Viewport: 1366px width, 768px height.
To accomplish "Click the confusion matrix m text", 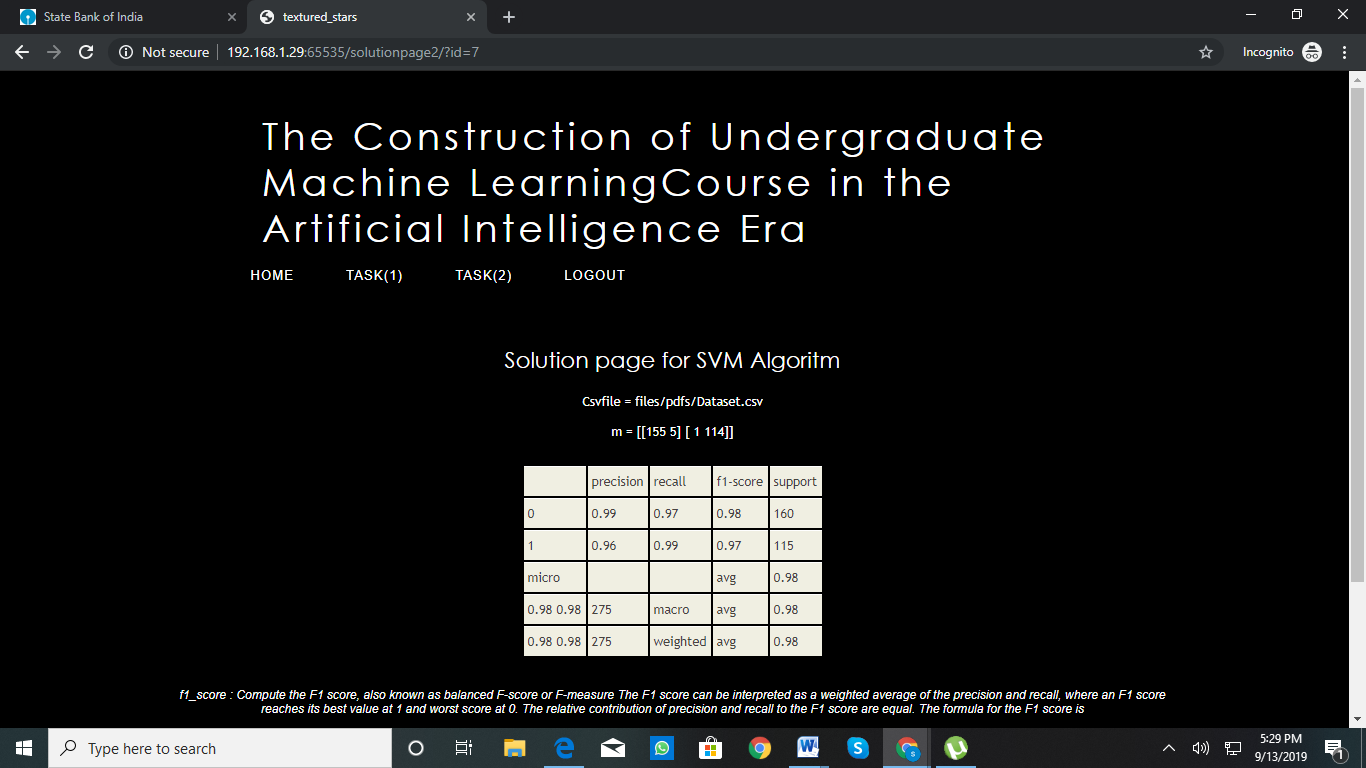I will click(672, 432).
